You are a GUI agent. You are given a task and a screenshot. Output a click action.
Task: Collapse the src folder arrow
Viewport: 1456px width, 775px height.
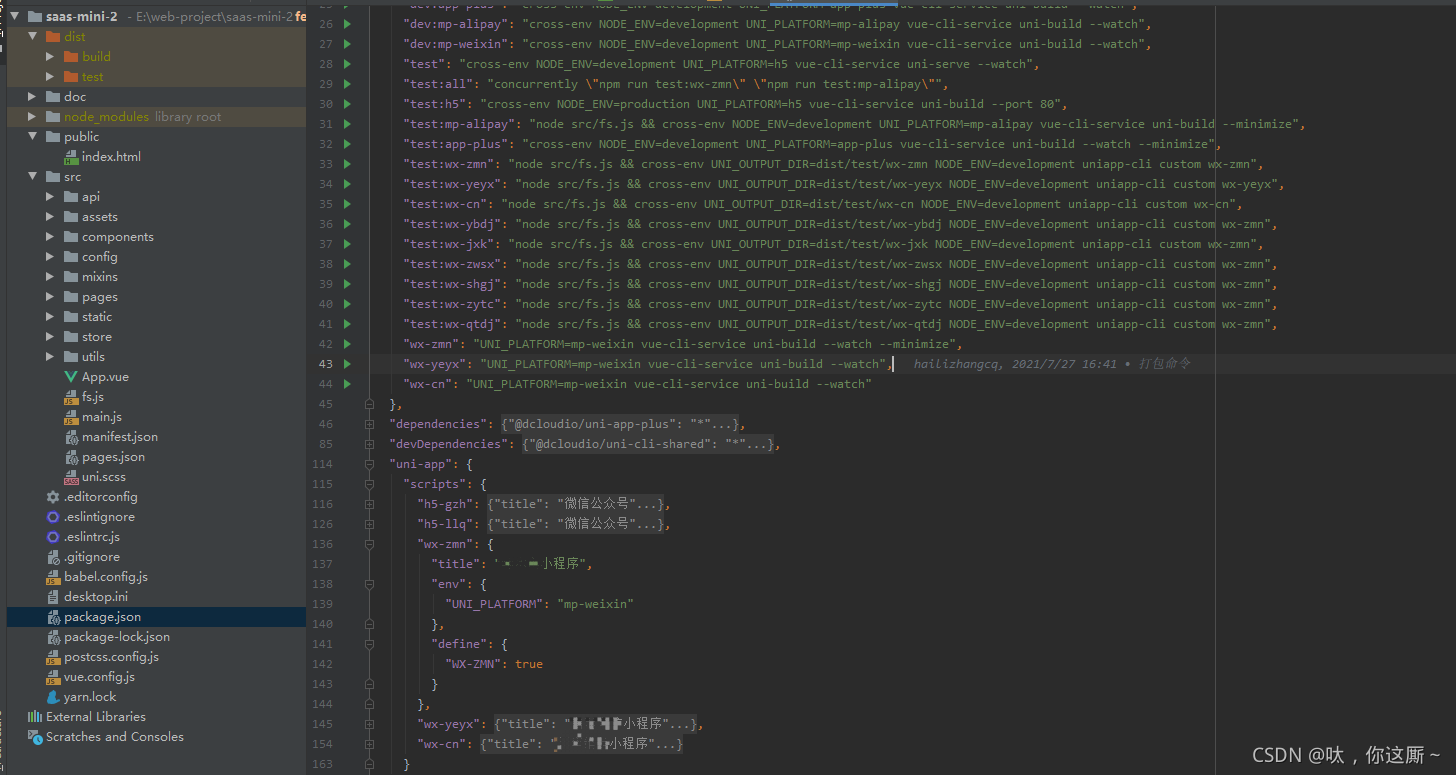[32, 177]
